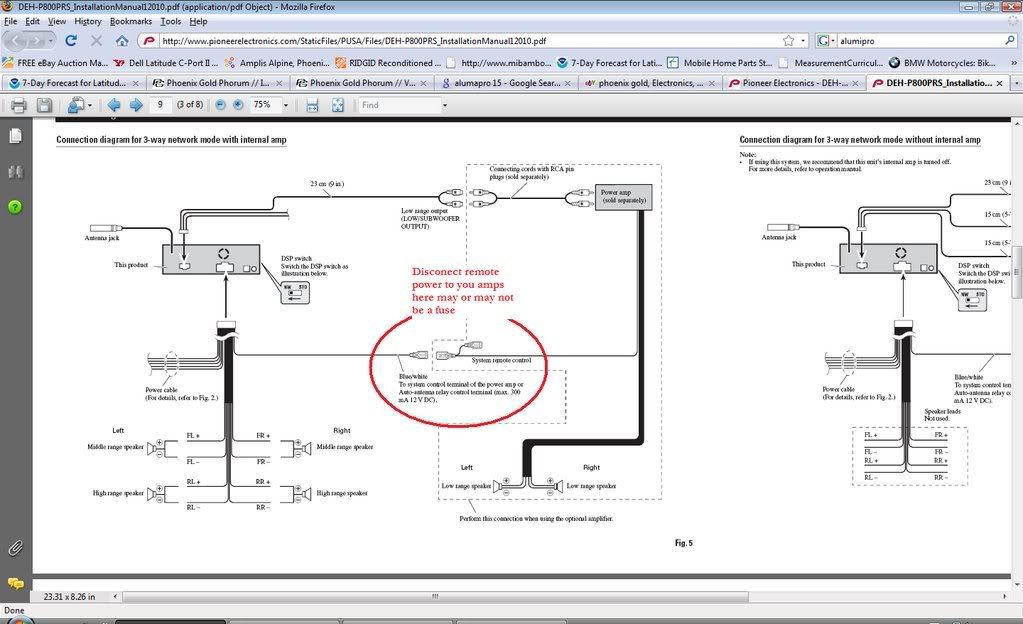
Task: Click the search magnifier icon in search bar
Action: coord(1010,40)
